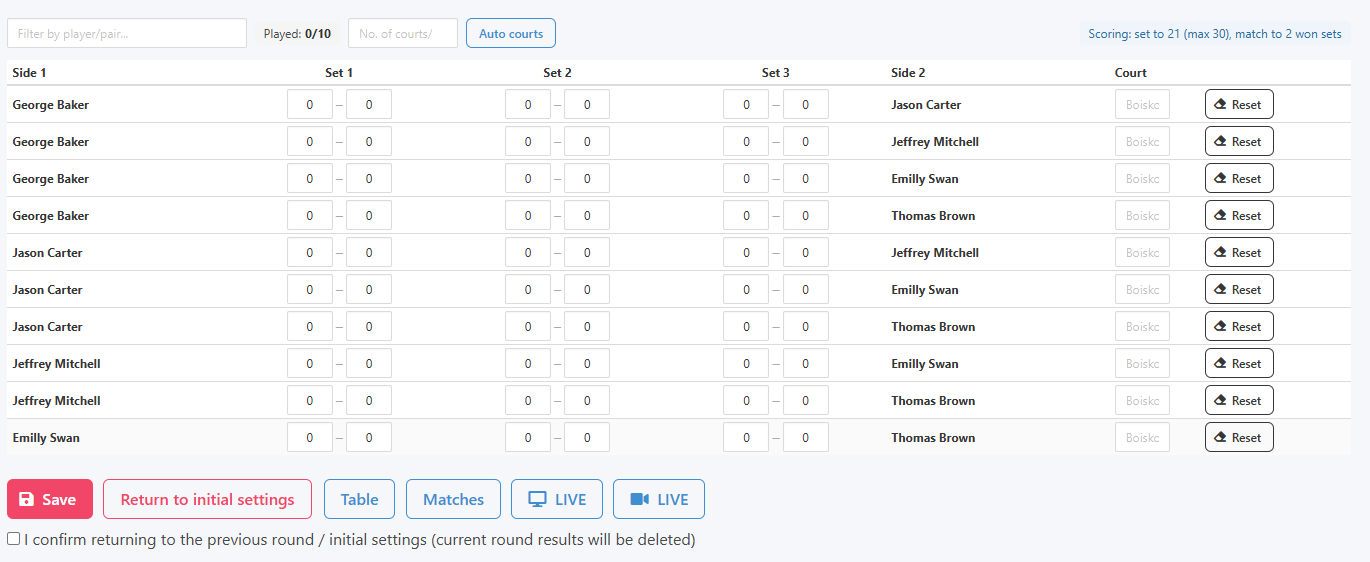Select Set 1 Side 1 score, Carter vs Brown

tap(310, 326)
